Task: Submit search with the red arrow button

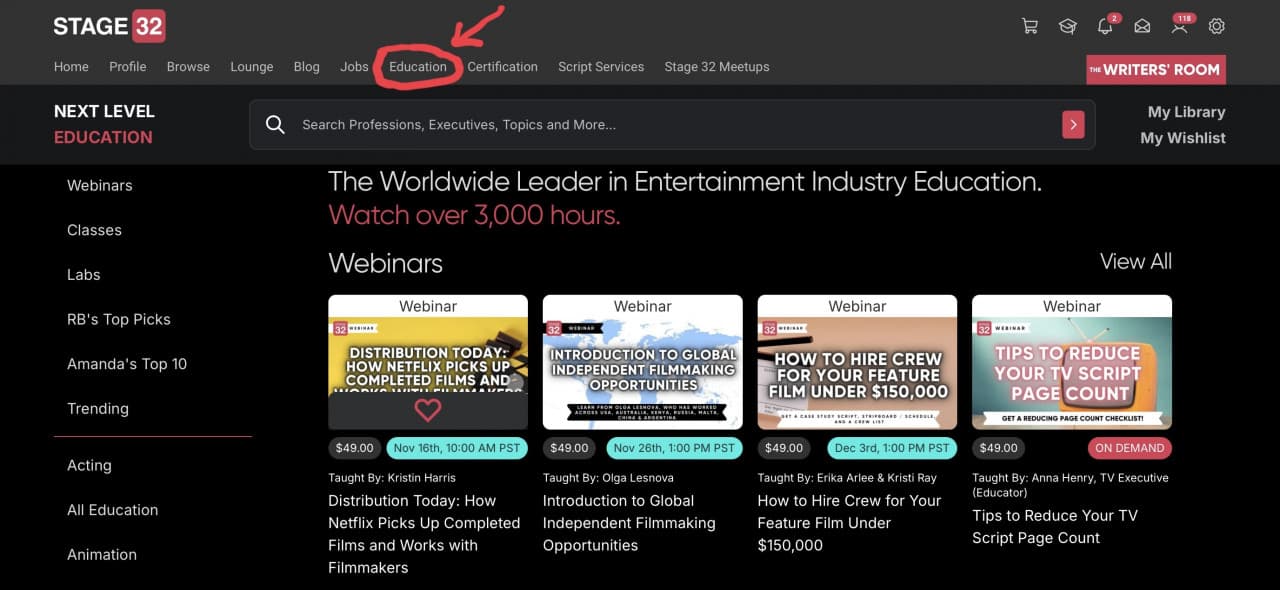Action: 1073,125
